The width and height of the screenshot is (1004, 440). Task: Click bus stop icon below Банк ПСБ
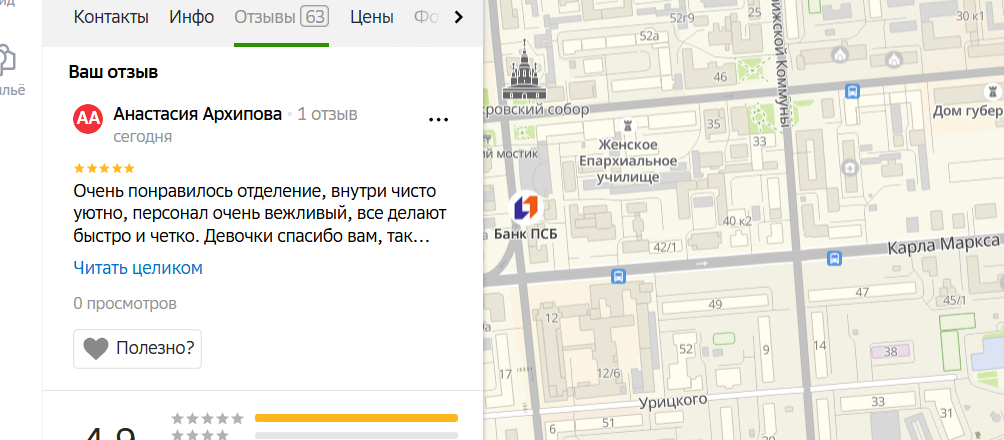(618, 277)
